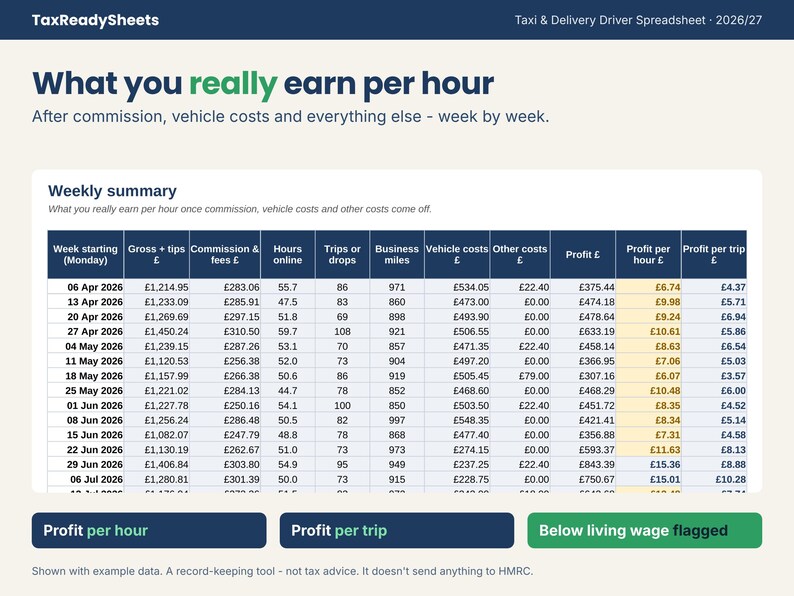The image size is (794, 596).
Task: Click the gross value £1,450.24
Action: point(156,331)
